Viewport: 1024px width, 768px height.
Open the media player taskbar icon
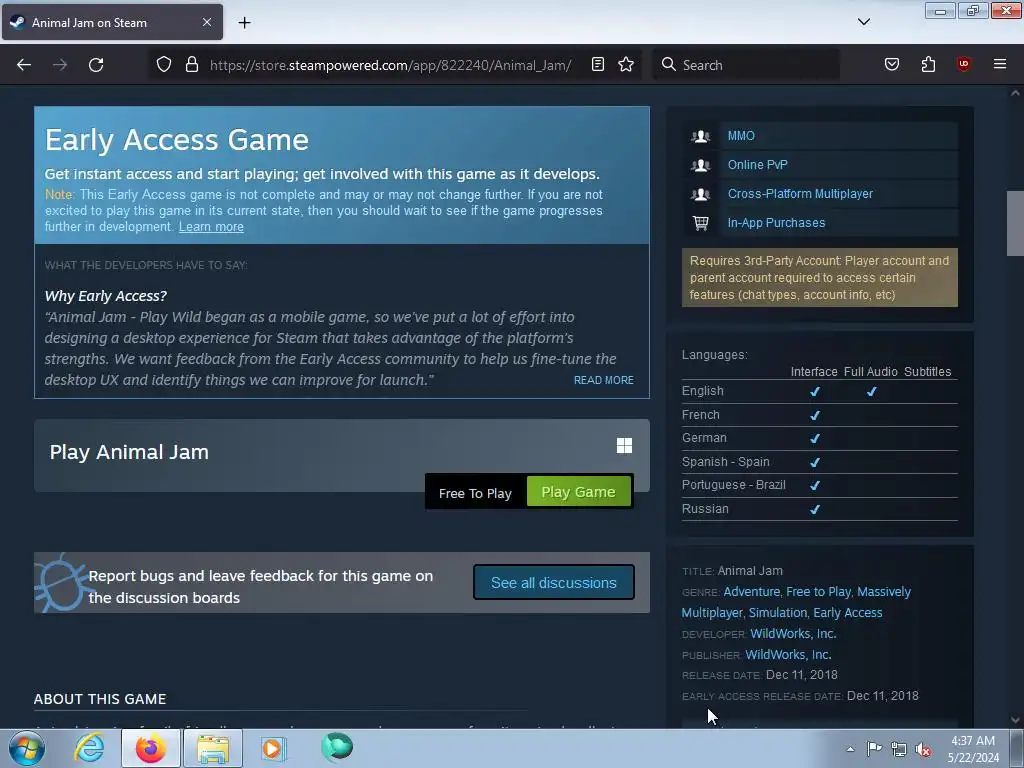(273, 748)
